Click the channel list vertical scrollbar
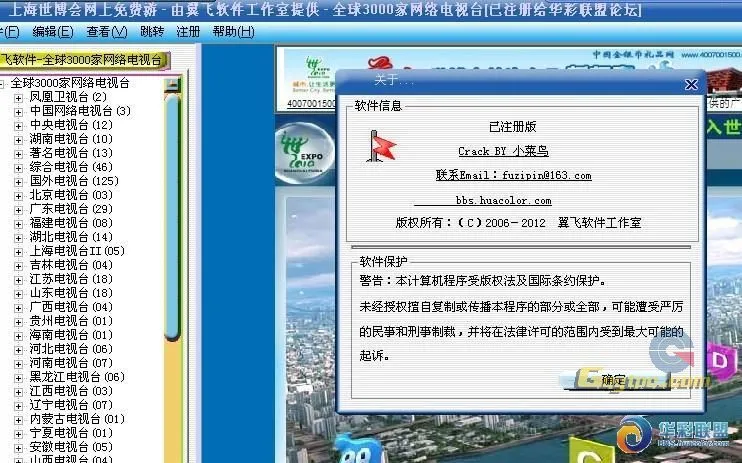 (173, 250)
